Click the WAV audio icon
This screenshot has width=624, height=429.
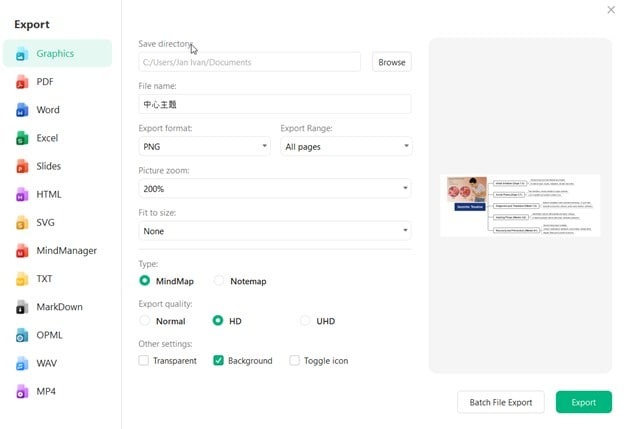[x=22, y=363]
